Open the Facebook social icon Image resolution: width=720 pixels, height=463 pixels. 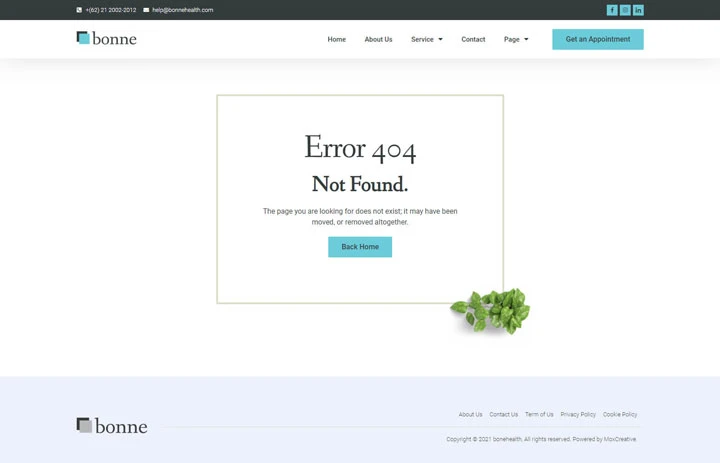pos(612,10)
